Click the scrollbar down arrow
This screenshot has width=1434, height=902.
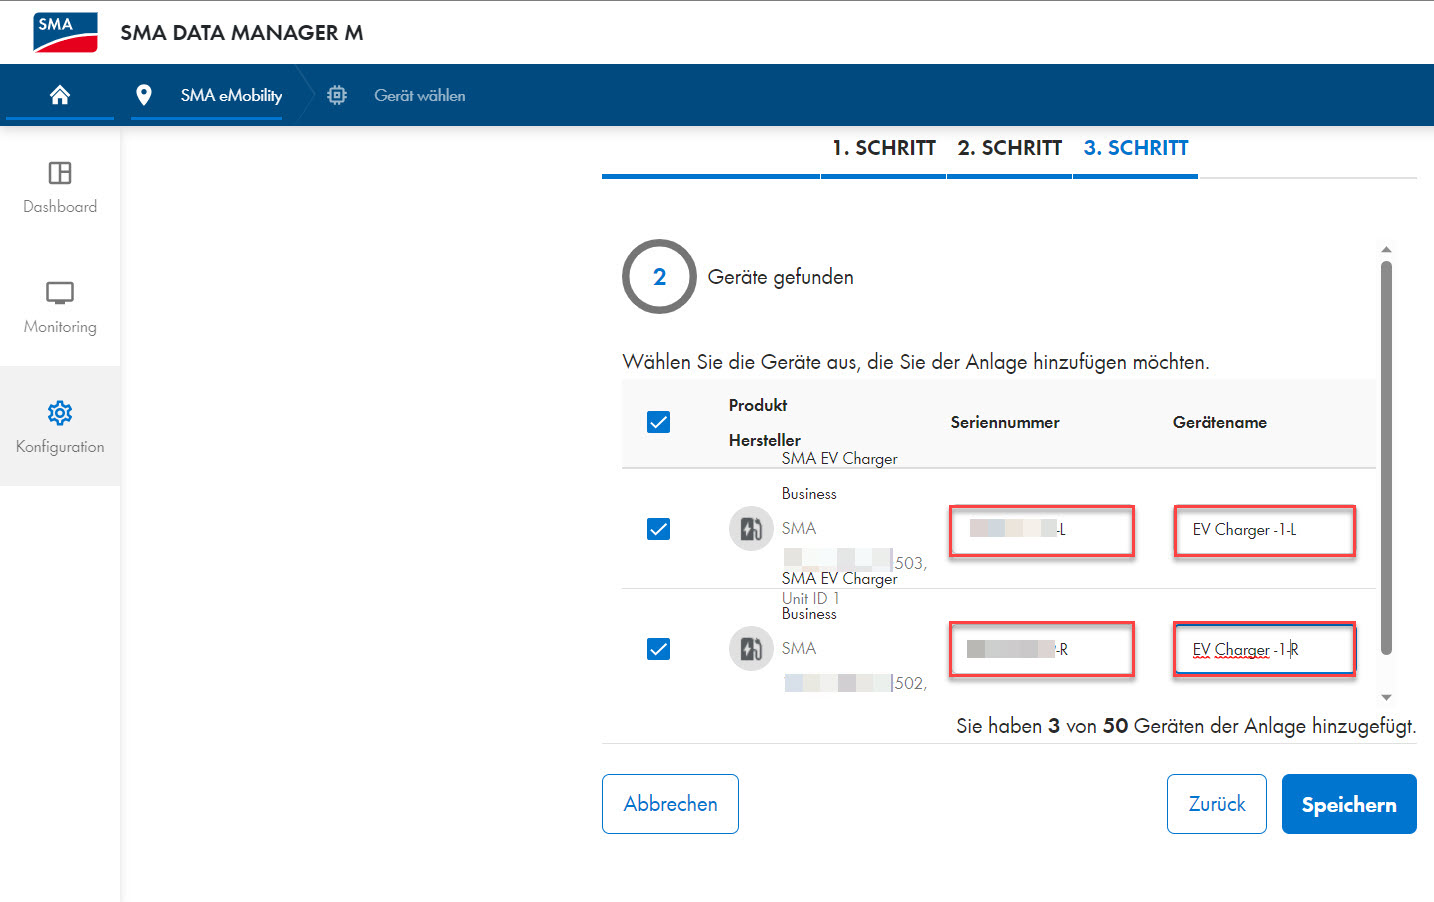1386,697
